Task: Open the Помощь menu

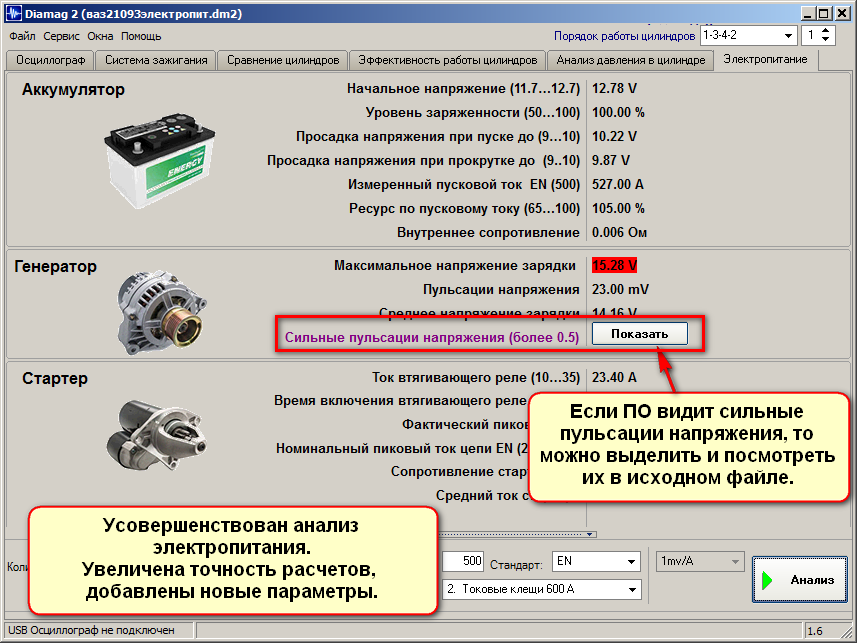Action: pos(141,37)
